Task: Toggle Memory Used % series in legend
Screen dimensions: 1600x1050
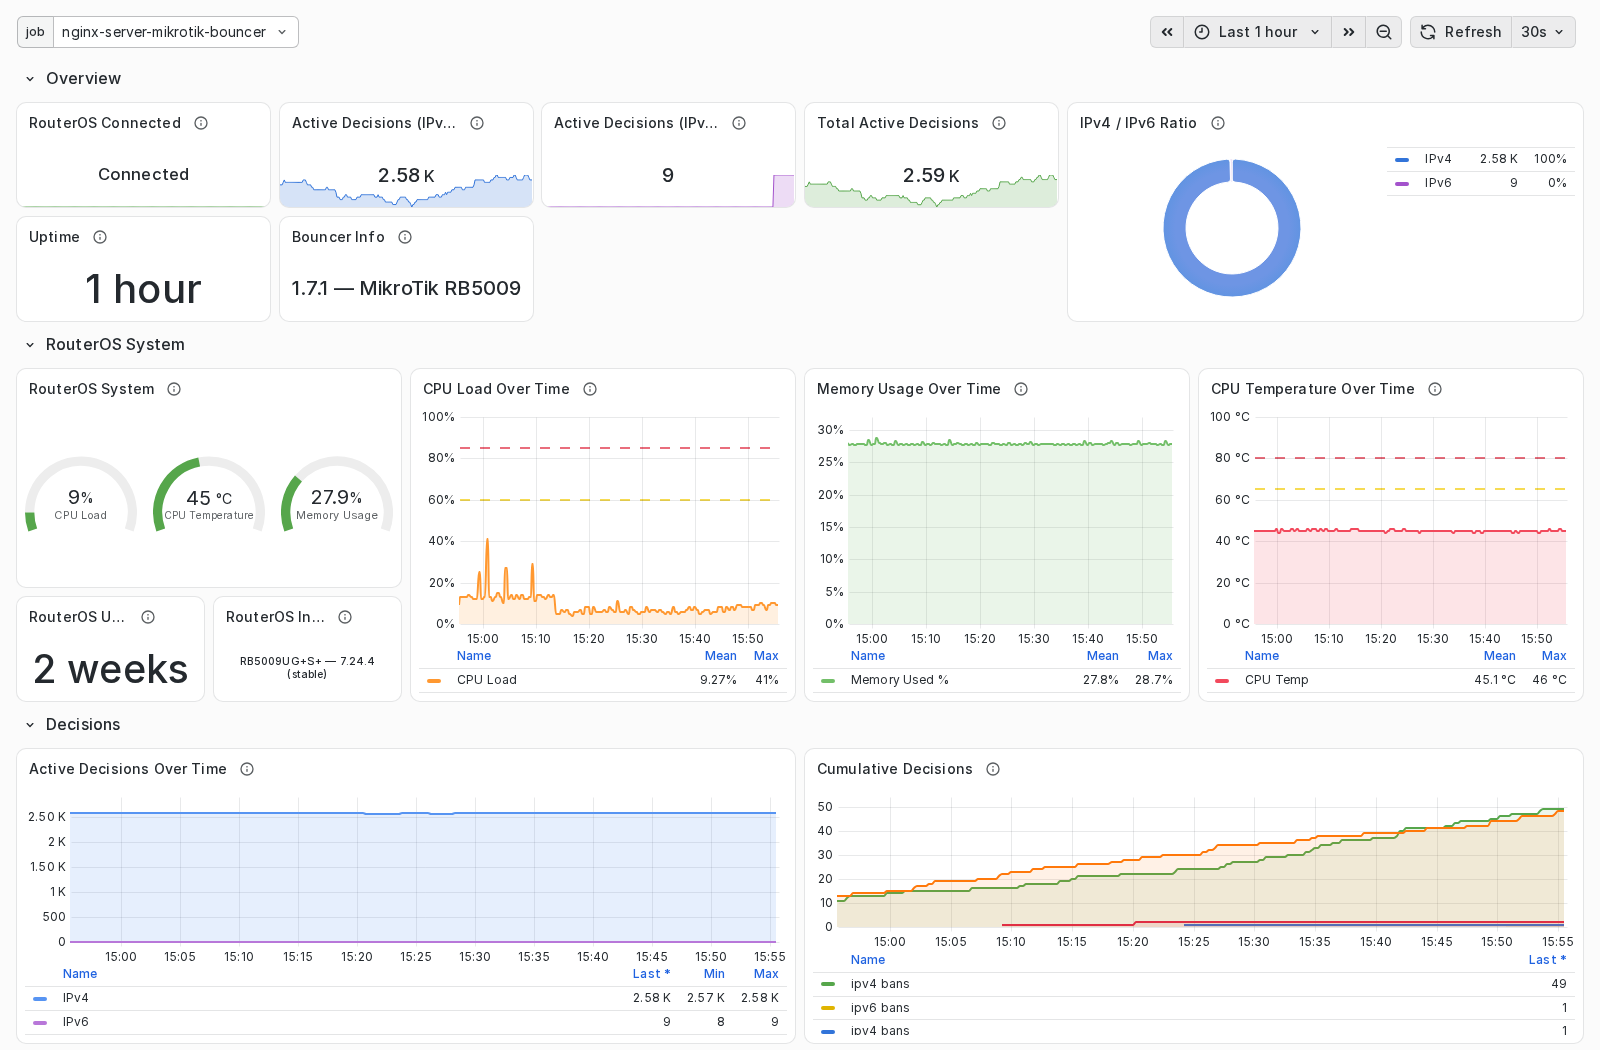Action: (x=899, y=680)
